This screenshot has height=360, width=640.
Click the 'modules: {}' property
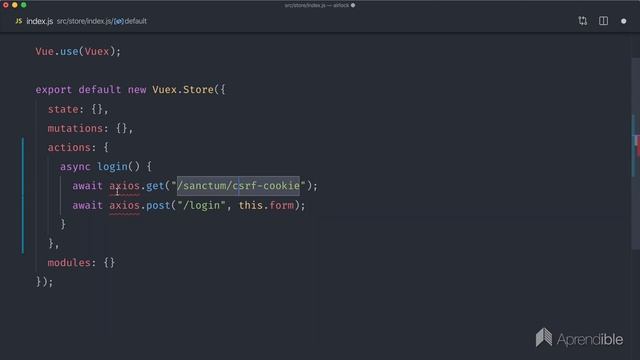(81, 262)
